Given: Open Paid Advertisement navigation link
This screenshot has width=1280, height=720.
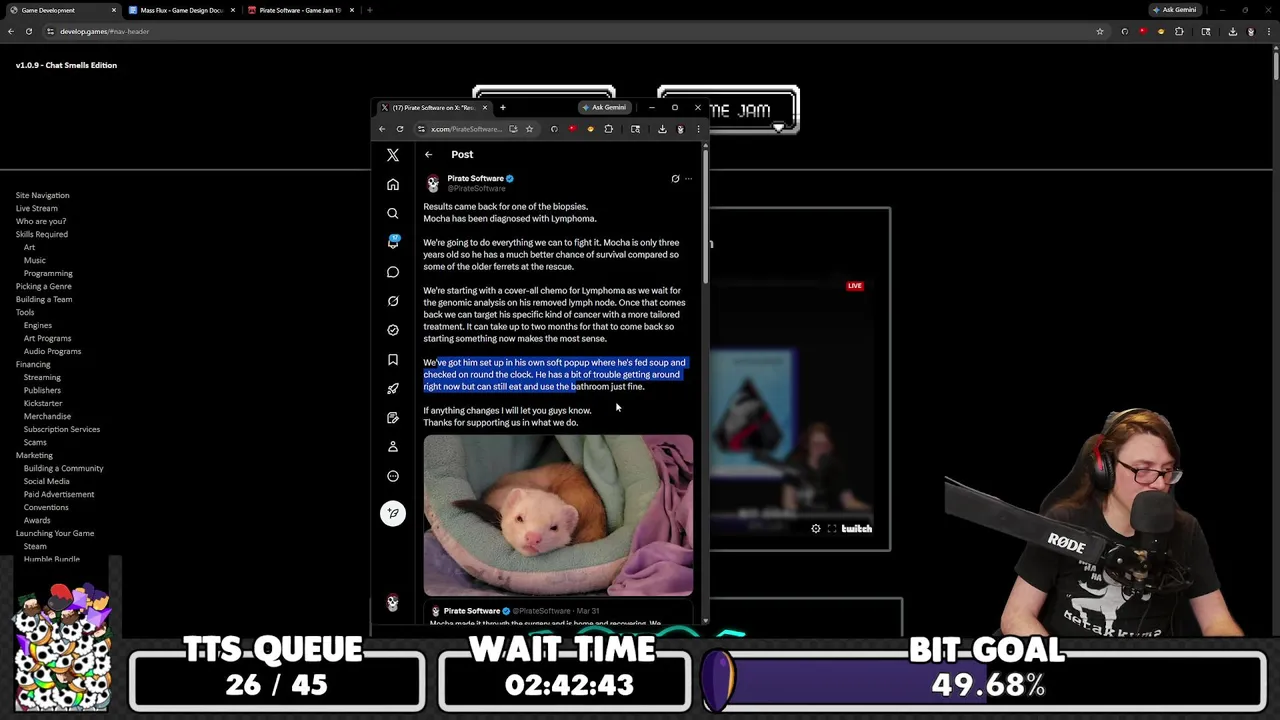Looking at the screenshot, I should click(59, 494).
